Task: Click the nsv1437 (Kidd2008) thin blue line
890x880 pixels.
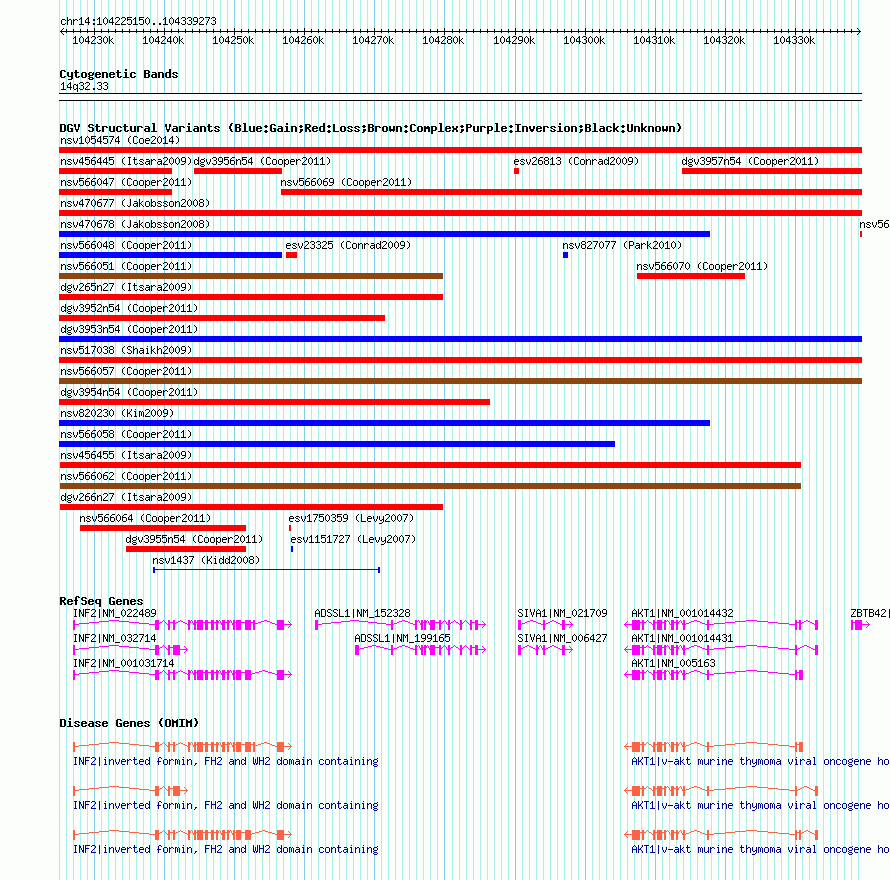Action: click(x=266, y=569)
